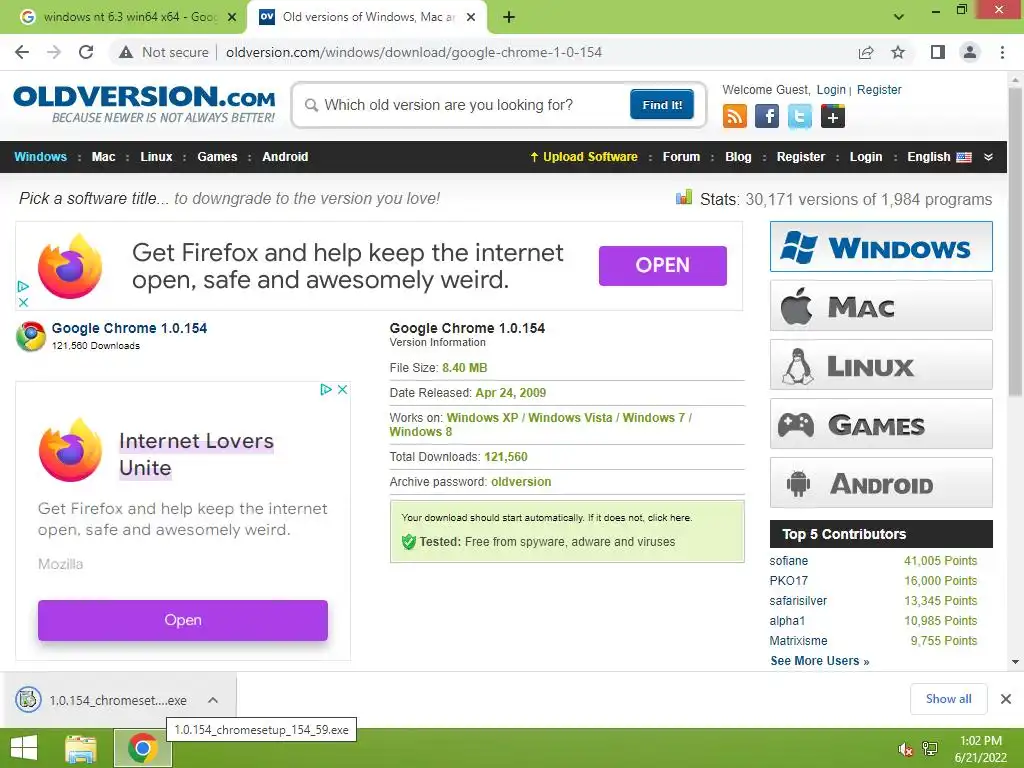
Task: Open the Windows category sidebar button
Action: [x=881, y=247]
